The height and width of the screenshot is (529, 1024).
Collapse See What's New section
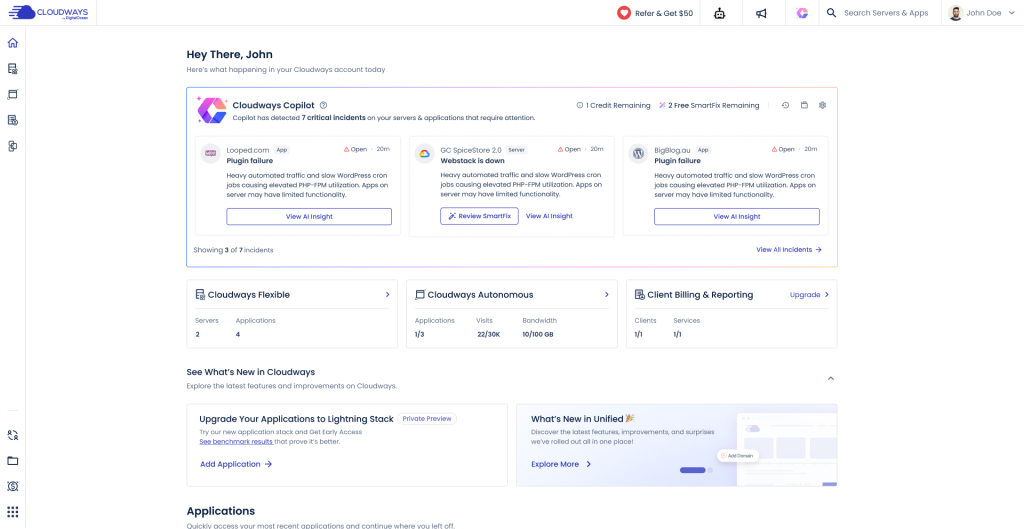tap(831, 378)
